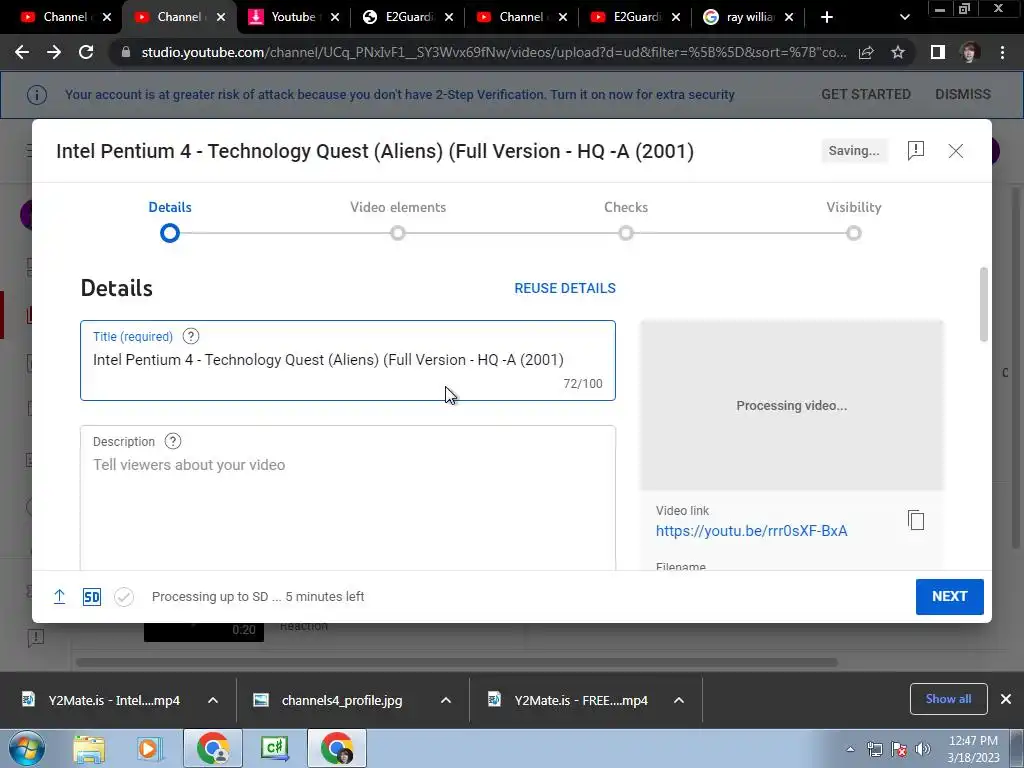
Task: Click into the Title text field
Action: coord(348,360)
